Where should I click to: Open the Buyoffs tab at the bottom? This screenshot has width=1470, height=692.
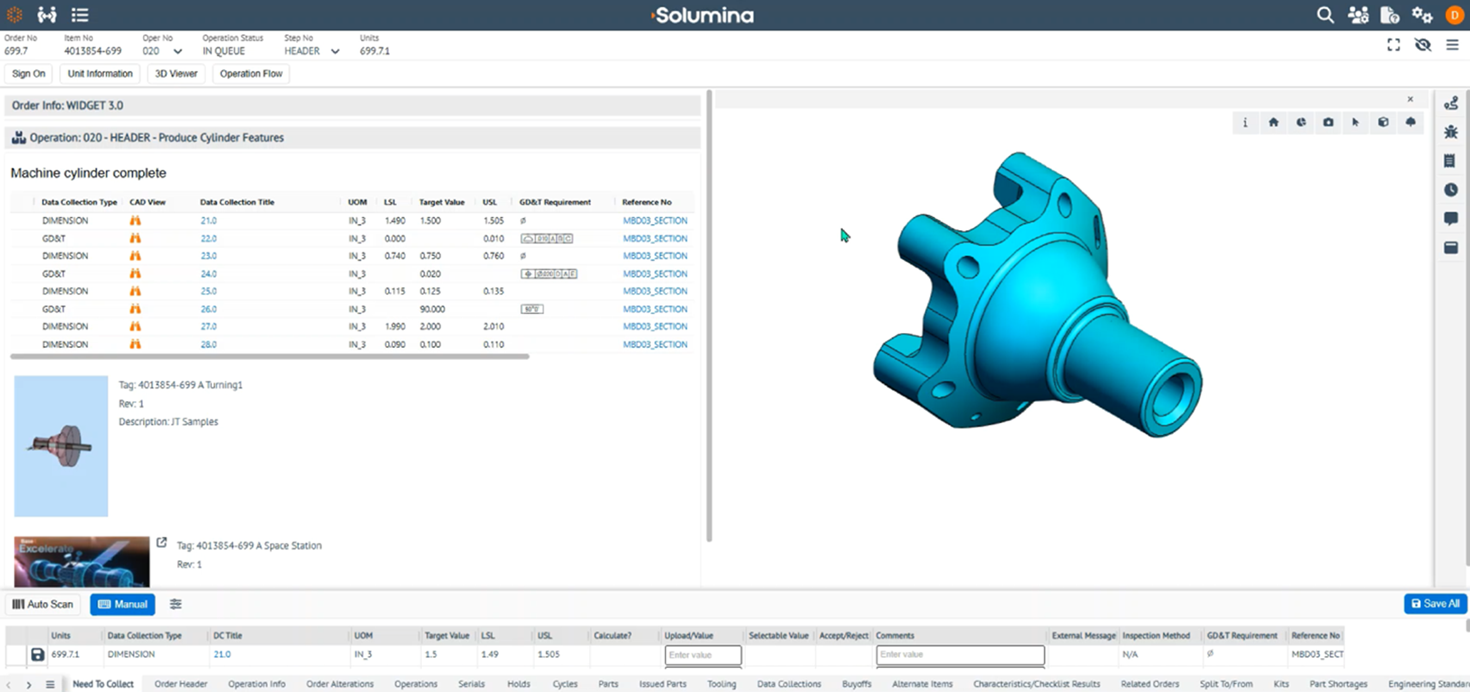point(857,684)
